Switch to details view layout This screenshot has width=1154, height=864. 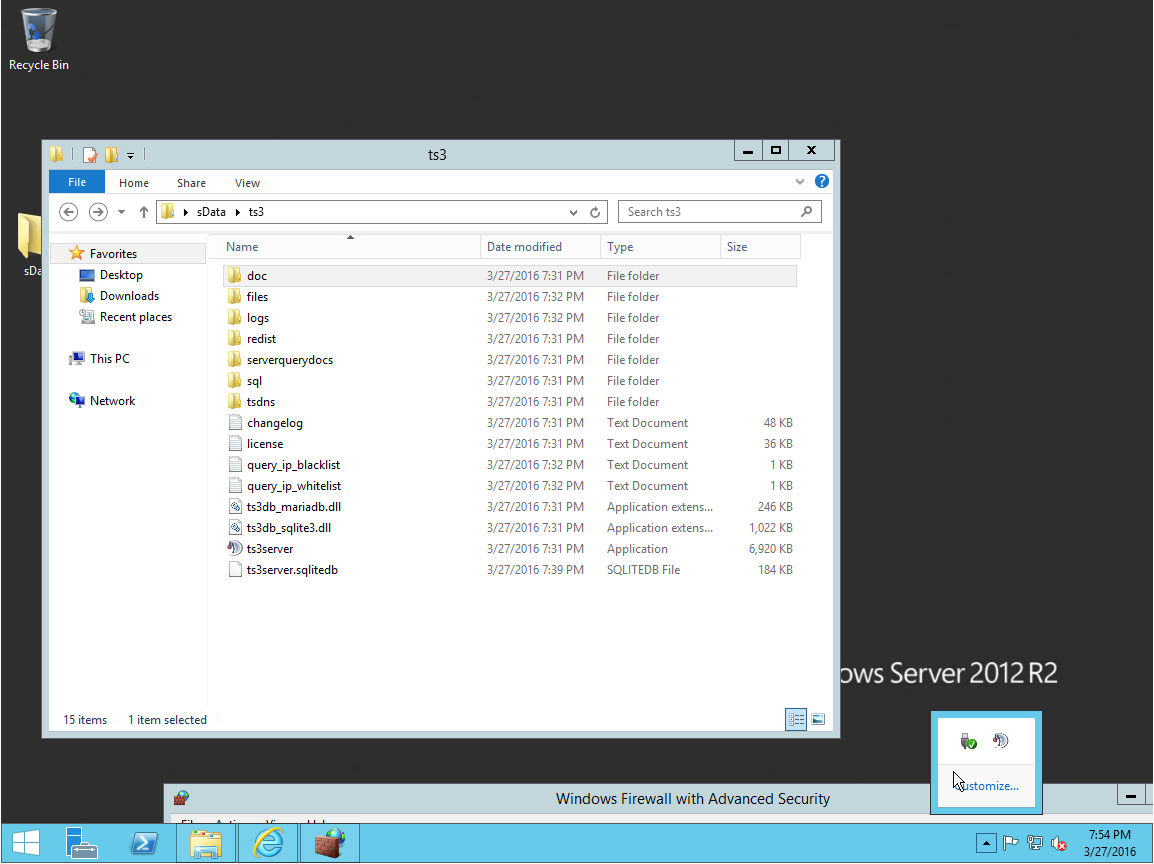pos(796,719)
